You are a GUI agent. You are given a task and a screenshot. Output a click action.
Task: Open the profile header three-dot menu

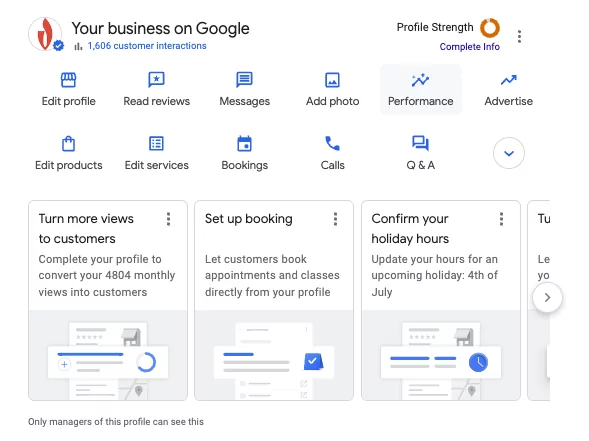point(519,36)
